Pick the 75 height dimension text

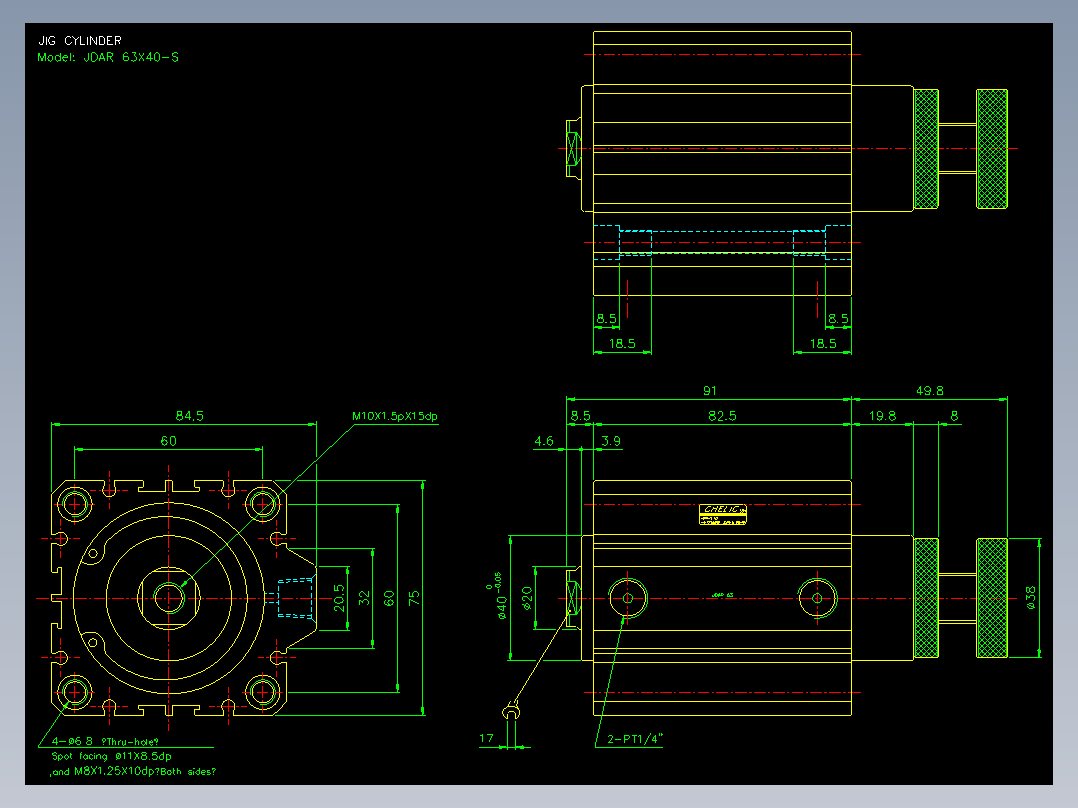tap(414, 598)
